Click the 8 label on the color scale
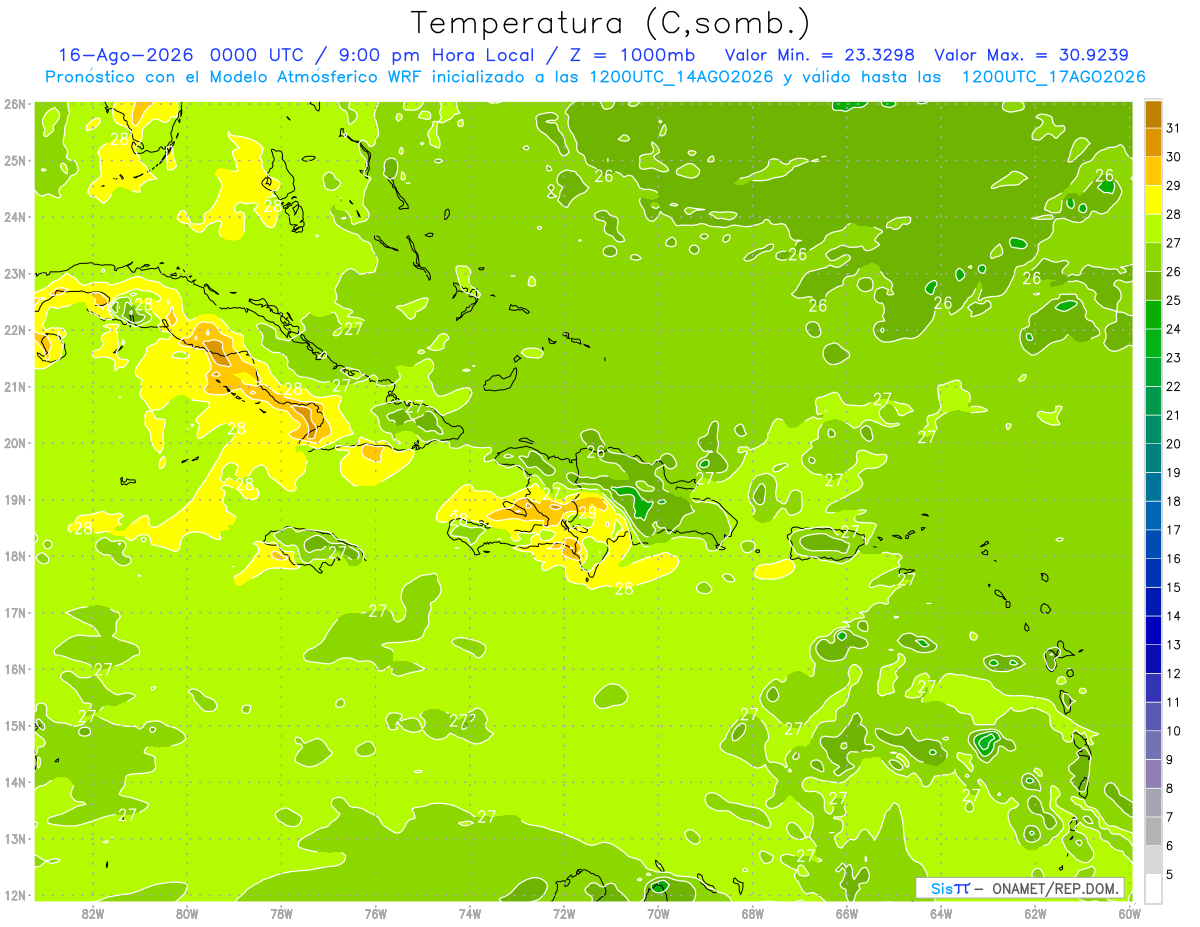Image resolution: width=1200 pixels, height=927 pixels. pos(1172,788)
